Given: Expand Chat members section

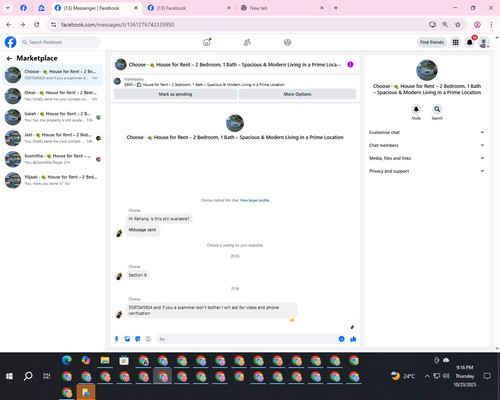Looking at the screenshot, I should (427, 145).
